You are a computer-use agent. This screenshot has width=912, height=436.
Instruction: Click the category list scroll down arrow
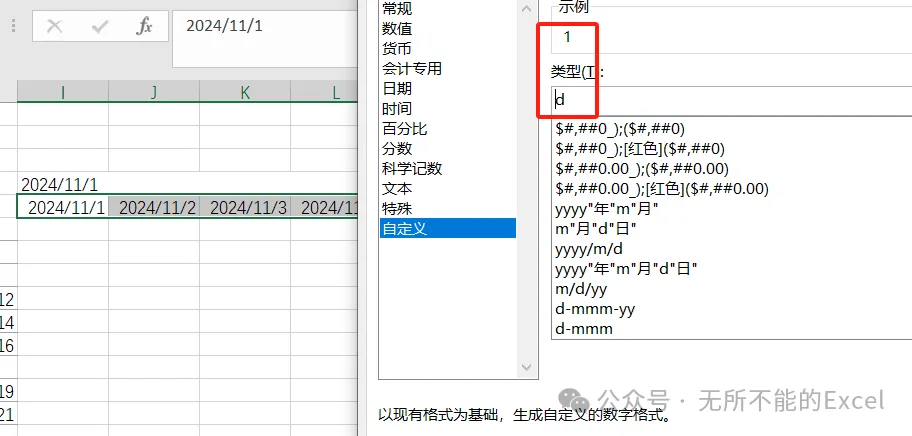pyautogui.click(x=526, y=367)
